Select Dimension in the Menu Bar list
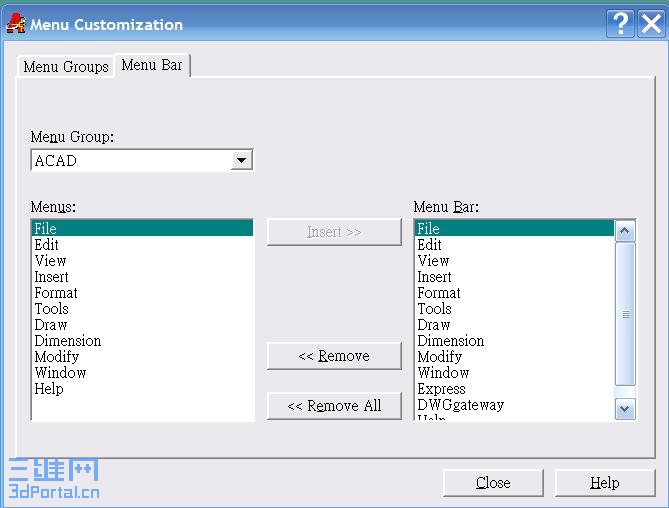Screen dimensions: 669x508 (x=515, y=340)
